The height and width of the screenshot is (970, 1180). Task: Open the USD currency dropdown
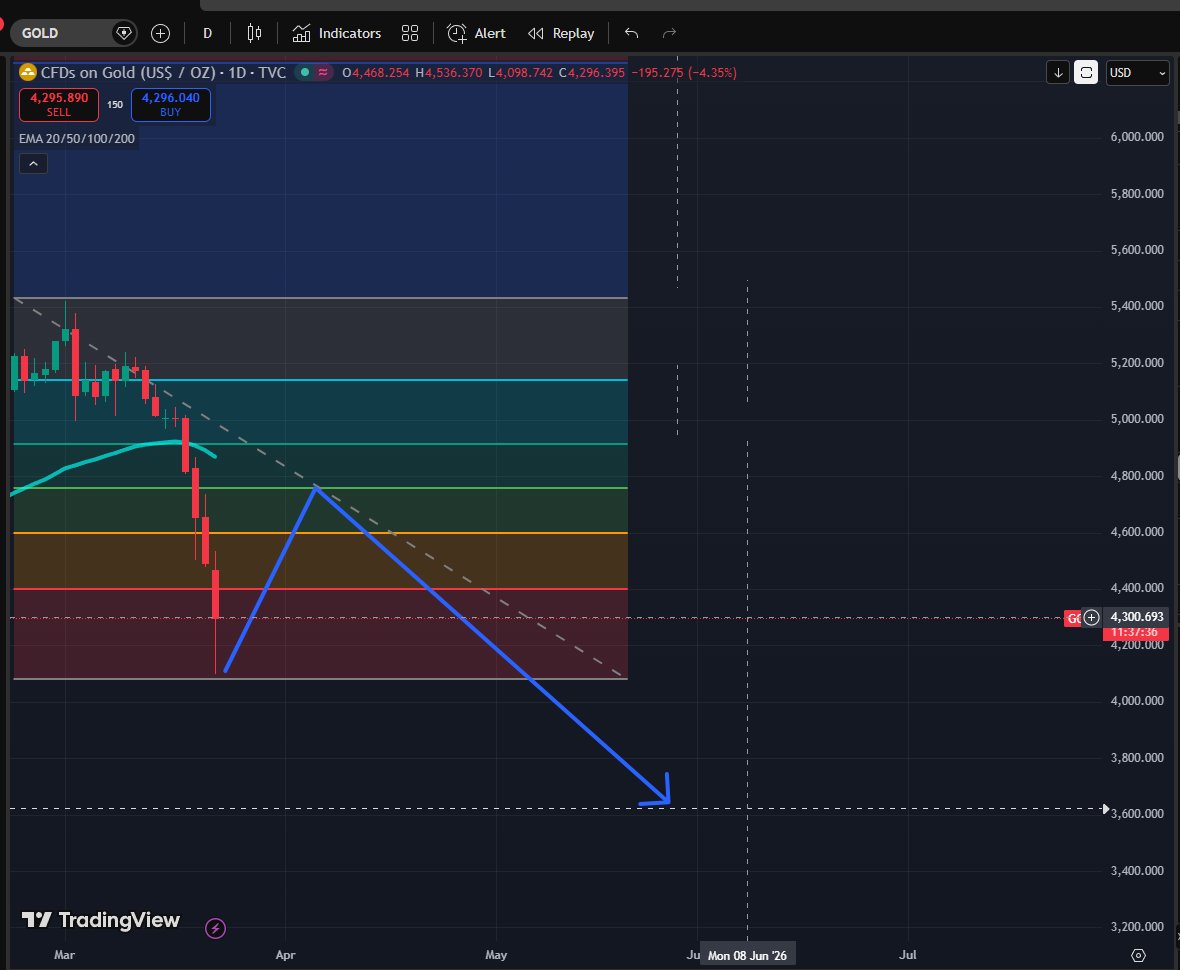point(1137,72)
